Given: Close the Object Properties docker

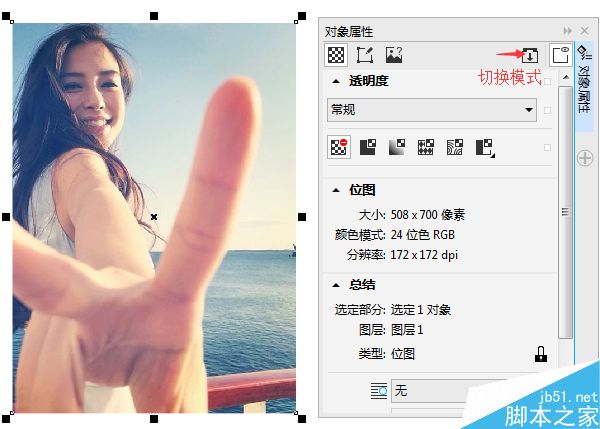Looking at the screenshot, I should [584, 31].
